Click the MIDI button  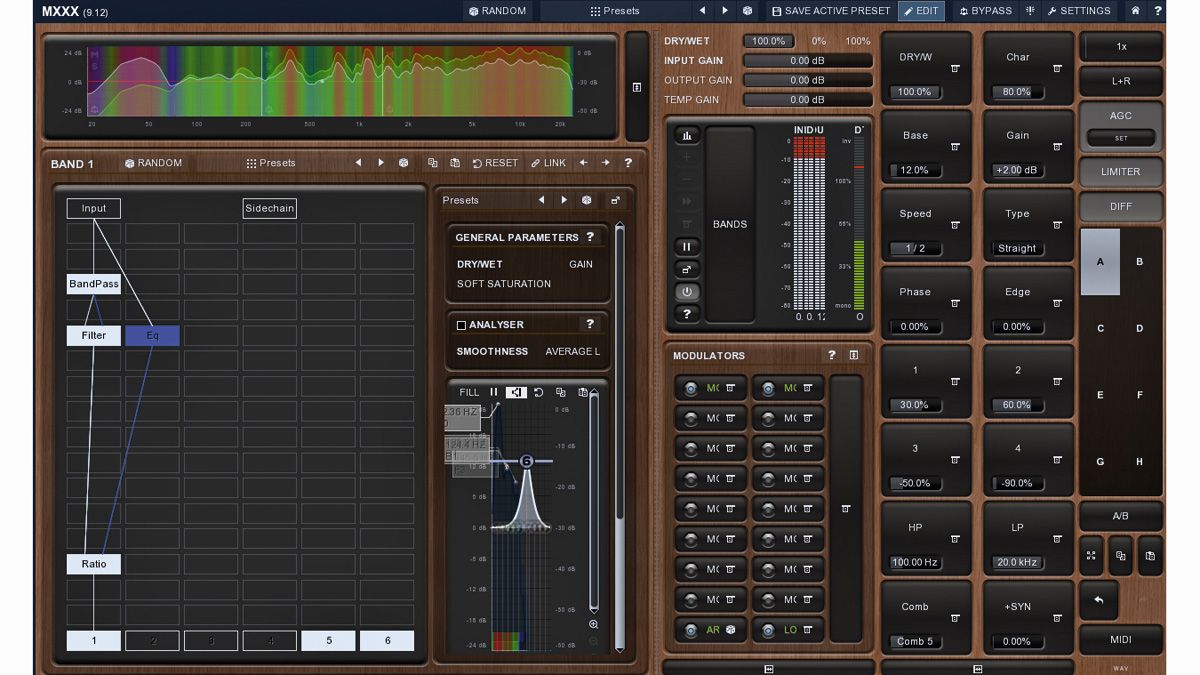(x=1121, y=640)
